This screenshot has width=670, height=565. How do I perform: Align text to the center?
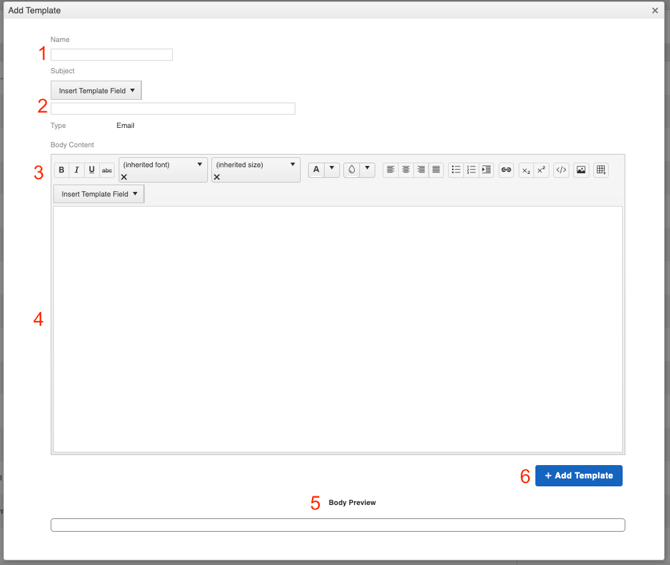point(406,170)
